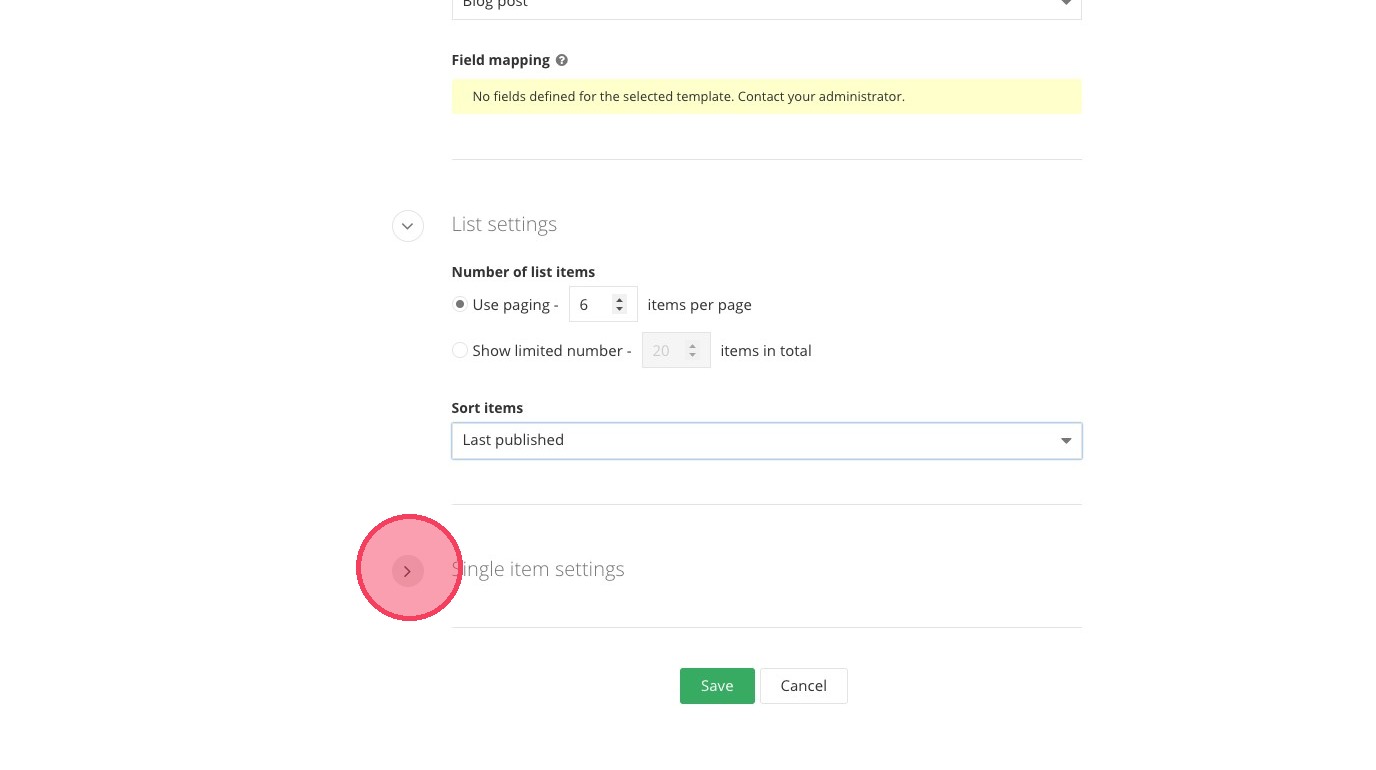Viewport: 1376px width, 770px height.
Task: Click the items in total number field
Action: tap(665, 350)
